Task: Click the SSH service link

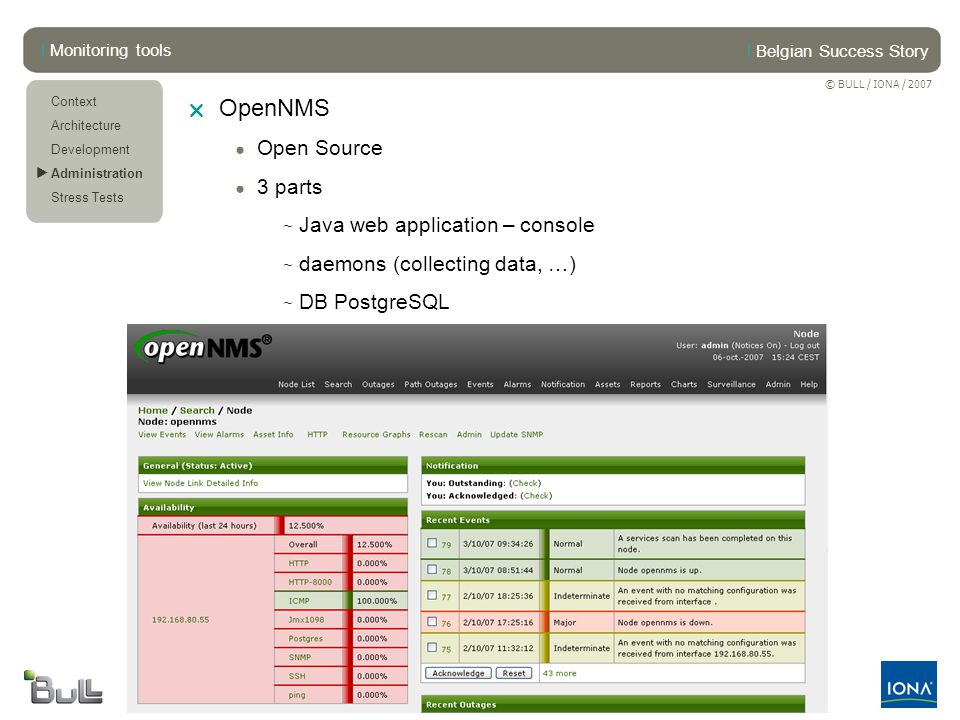Action: click(296, 676)
